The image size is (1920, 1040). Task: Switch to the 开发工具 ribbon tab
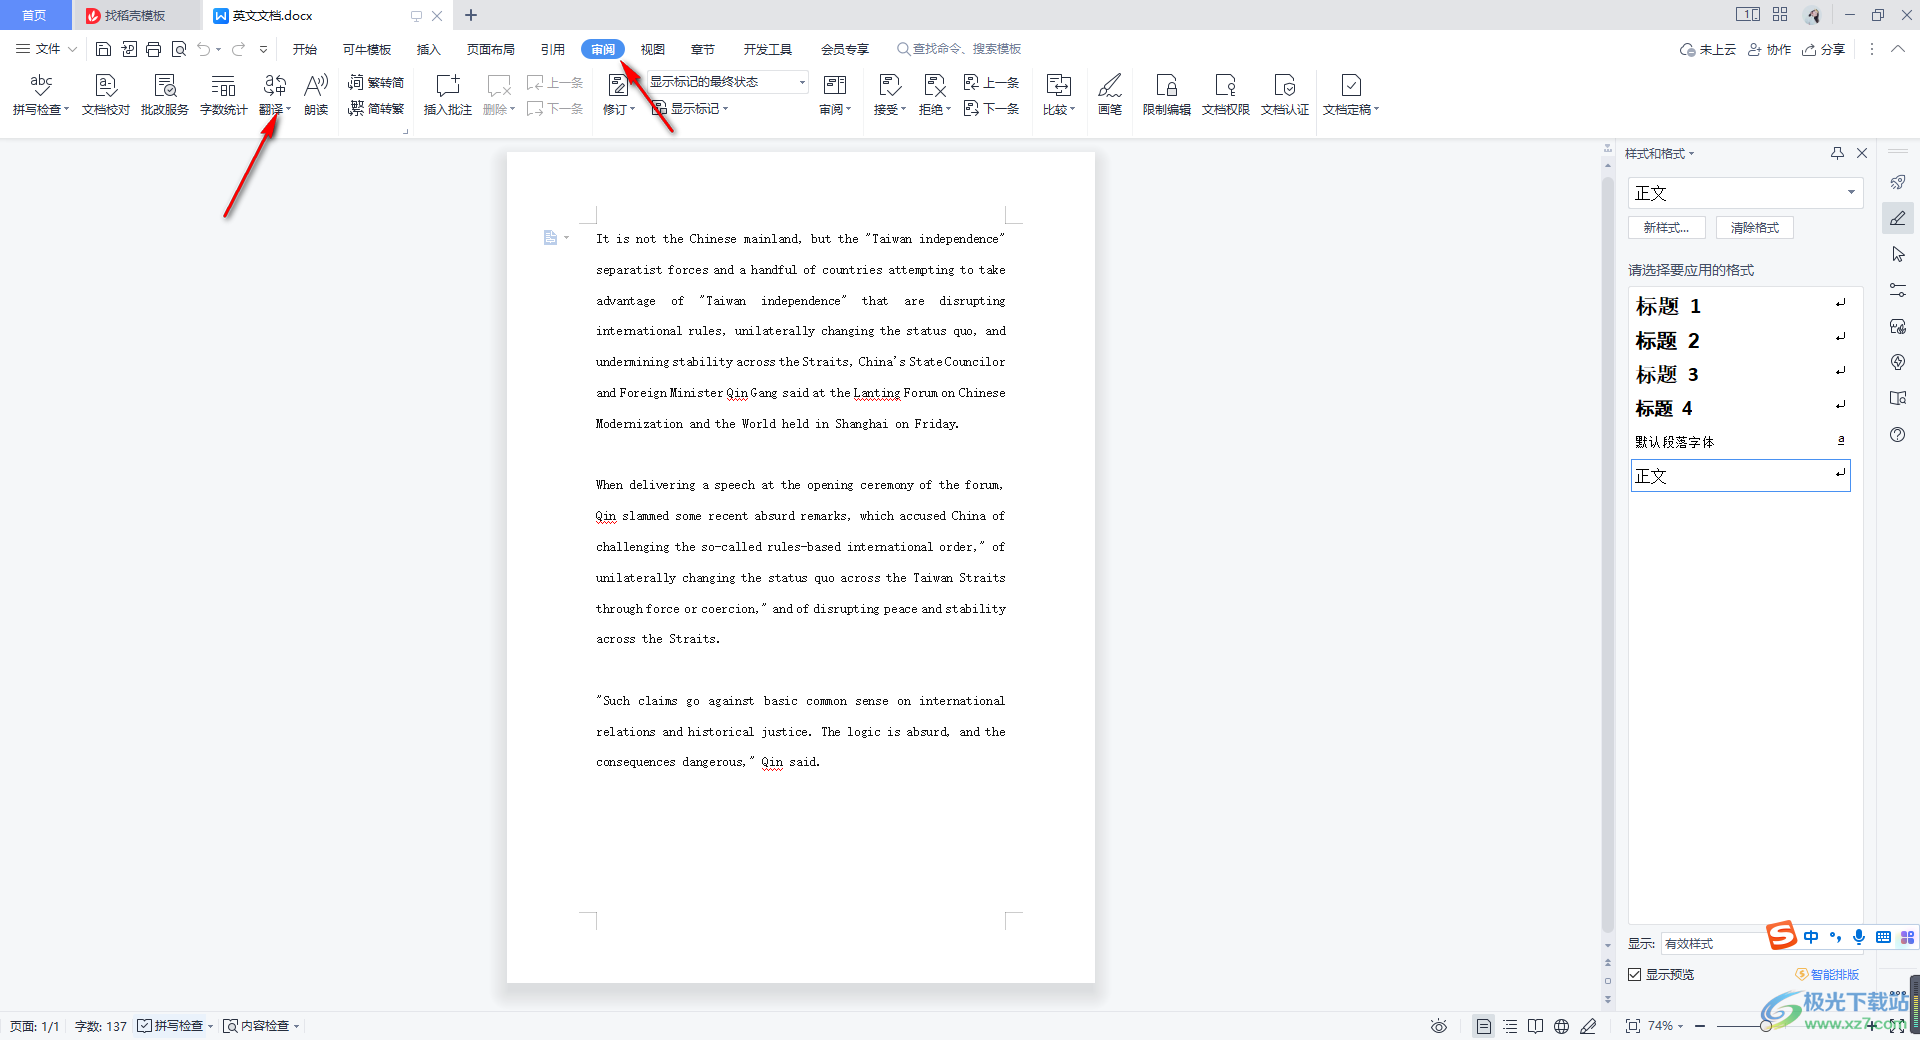(768, 49)
